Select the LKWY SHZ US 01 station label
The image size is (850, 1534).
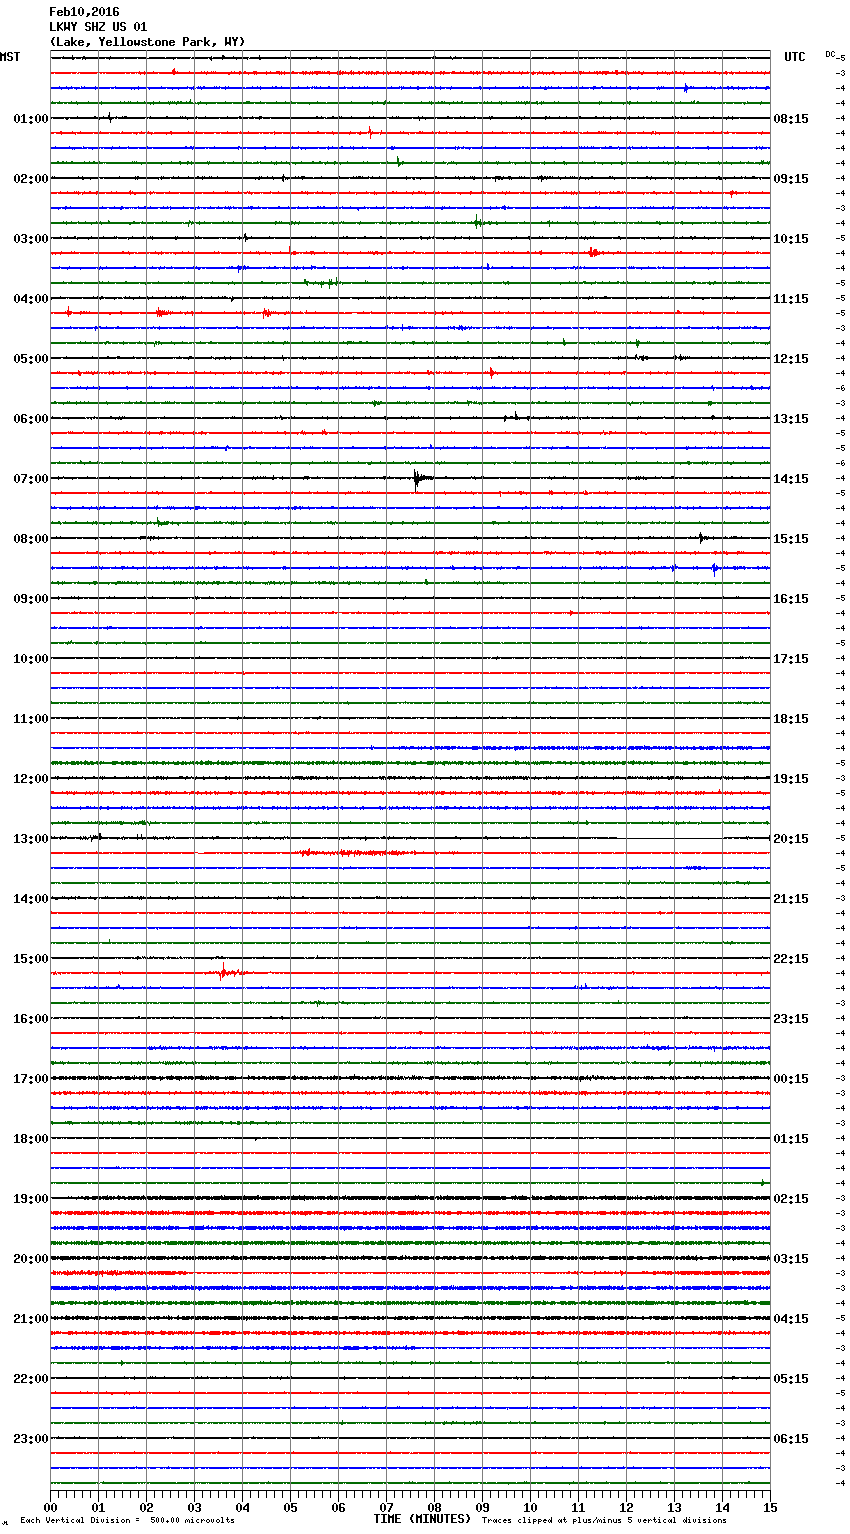tap(98, 27)
